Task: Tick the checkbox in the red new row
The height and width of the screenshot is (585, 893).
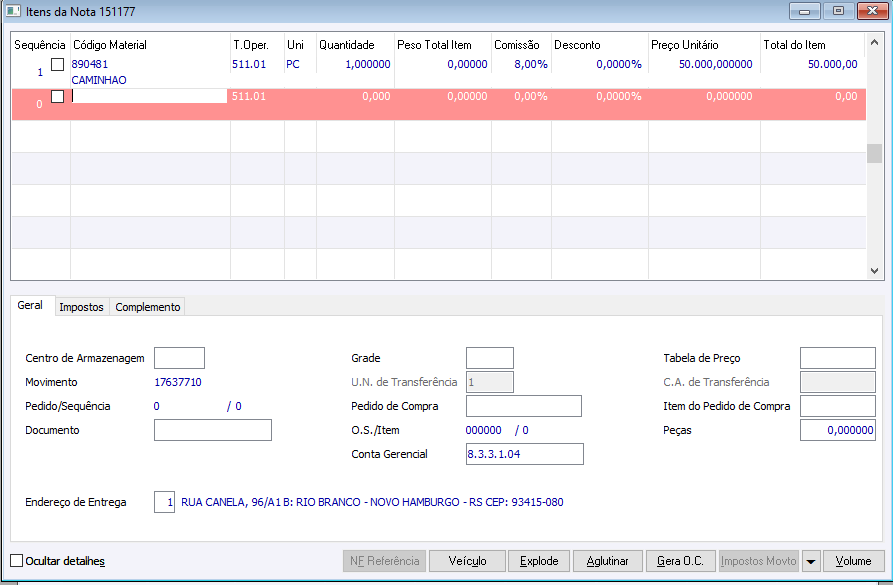Action: (58, 96)
